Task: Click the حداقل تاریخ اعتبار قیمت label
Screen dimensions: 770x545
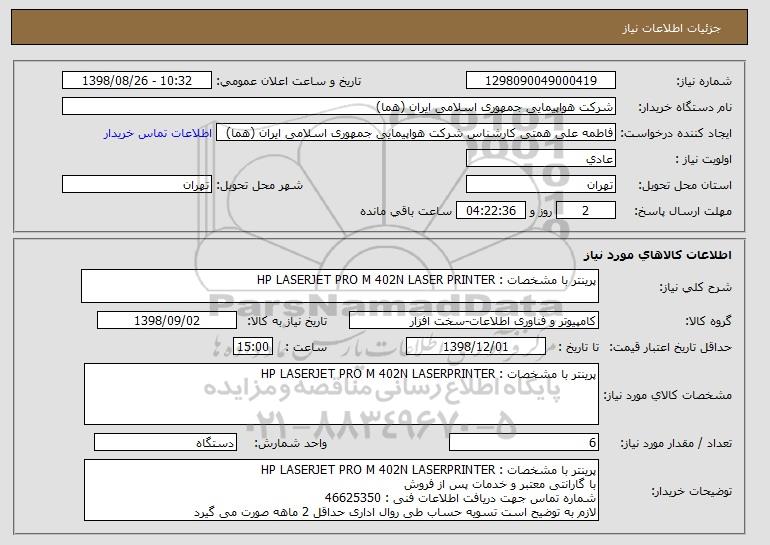Action: pyautogui.click(x=671, y=348)
